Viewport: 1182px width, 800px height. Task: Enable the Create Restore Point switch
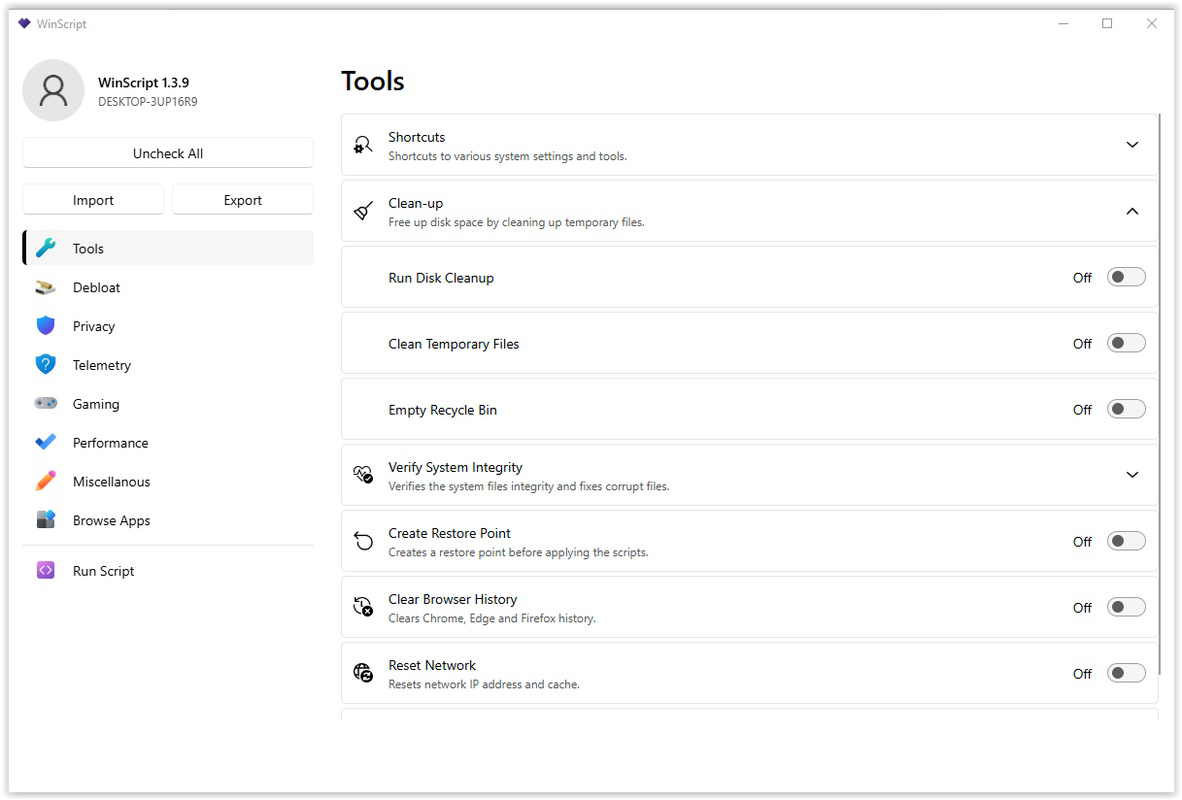(1126, 541)
